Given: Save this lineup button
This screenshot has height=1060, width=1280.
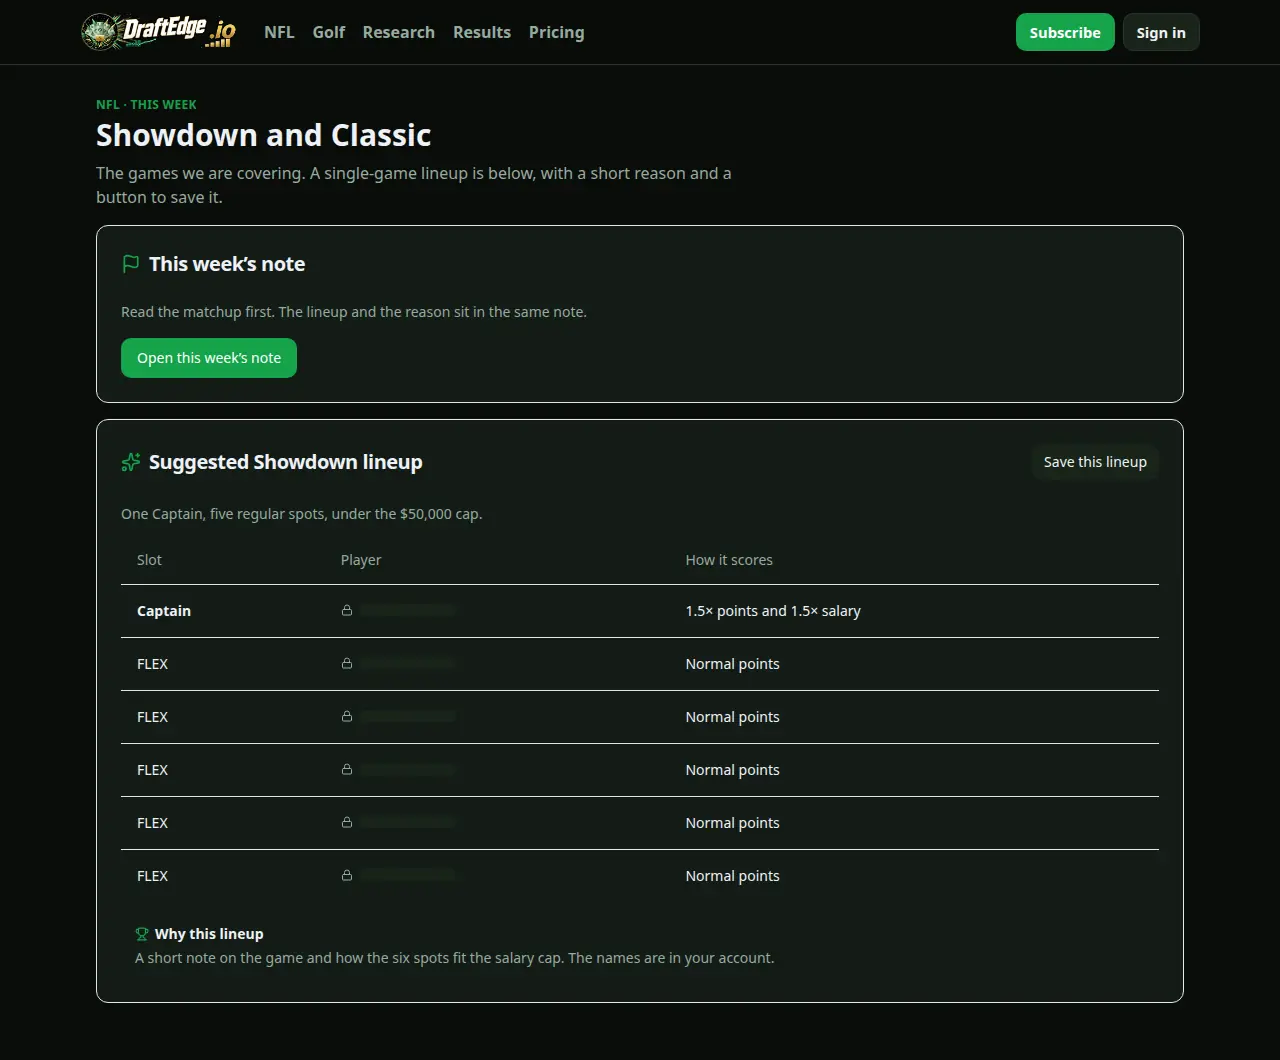Looking at the screenshot, I should (1095, 462).
